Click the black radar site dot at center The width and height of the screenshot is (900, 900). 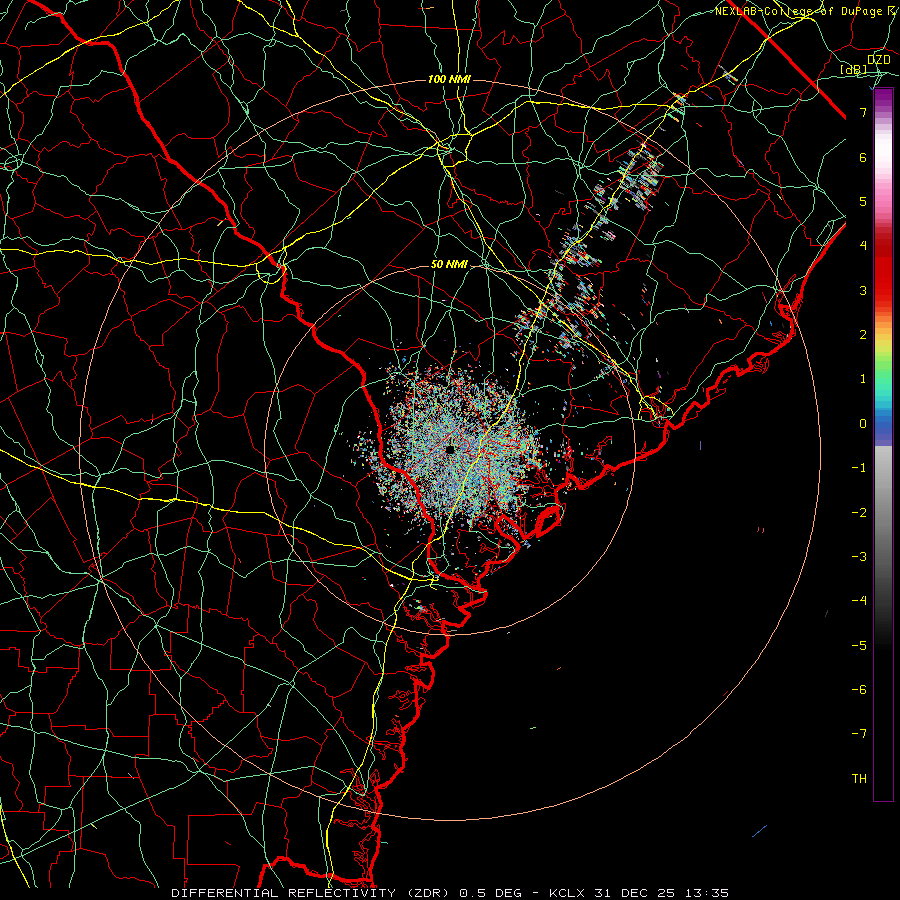(450, 449)
